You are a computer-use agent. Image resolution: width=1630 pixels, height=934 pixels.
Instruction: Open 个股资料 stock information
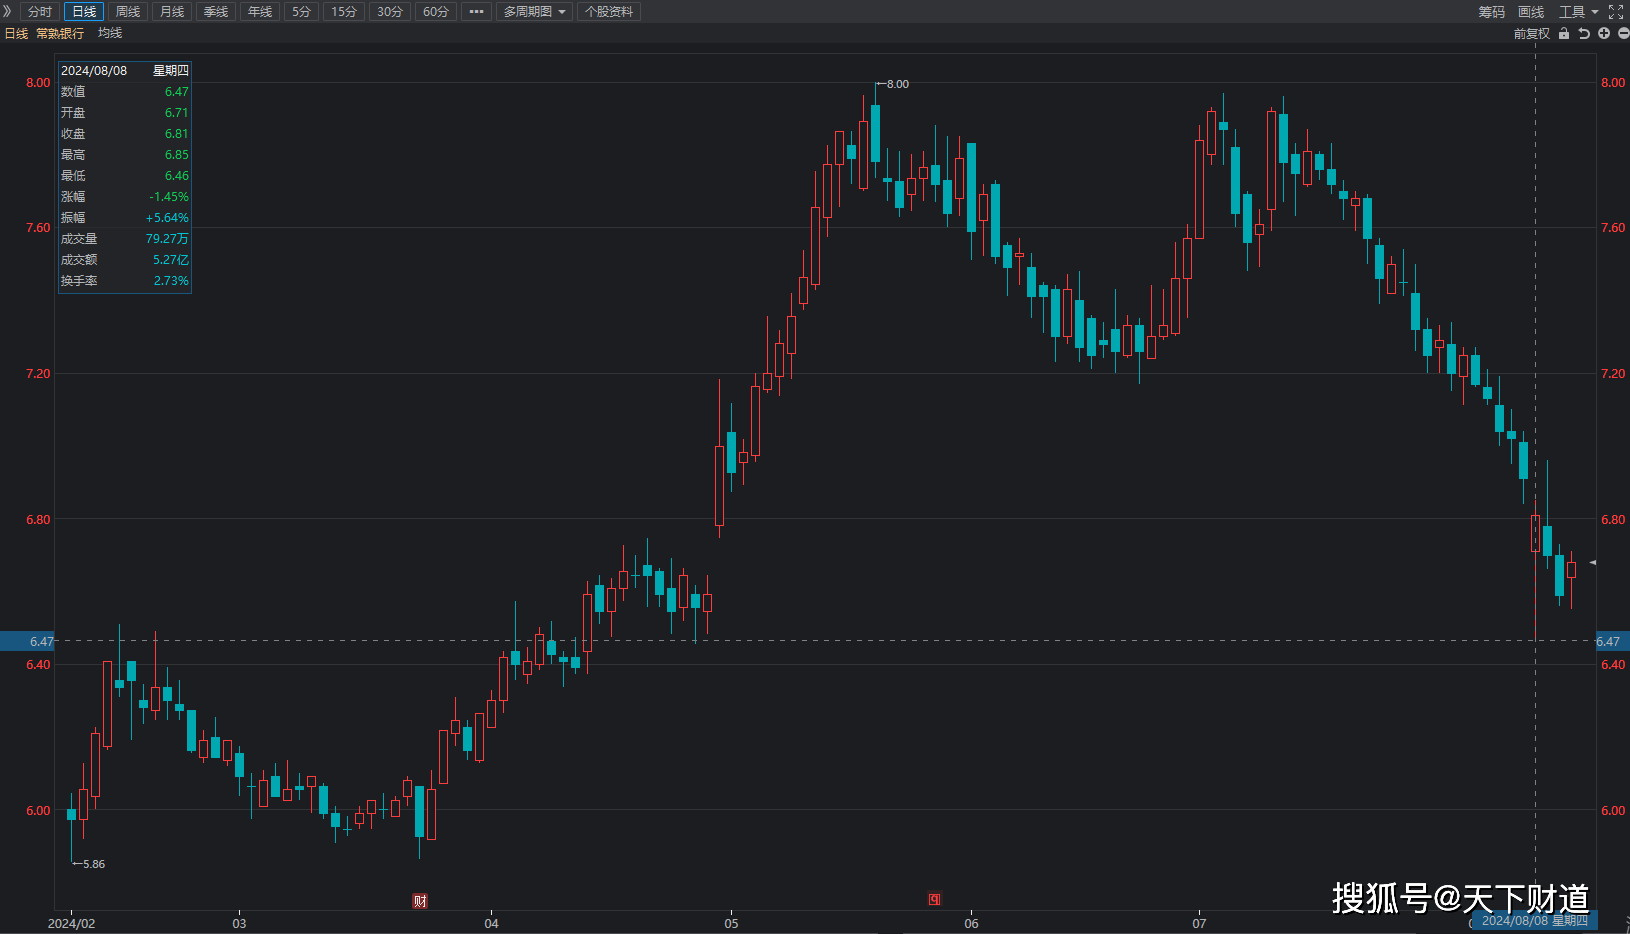tap(609, 12)
